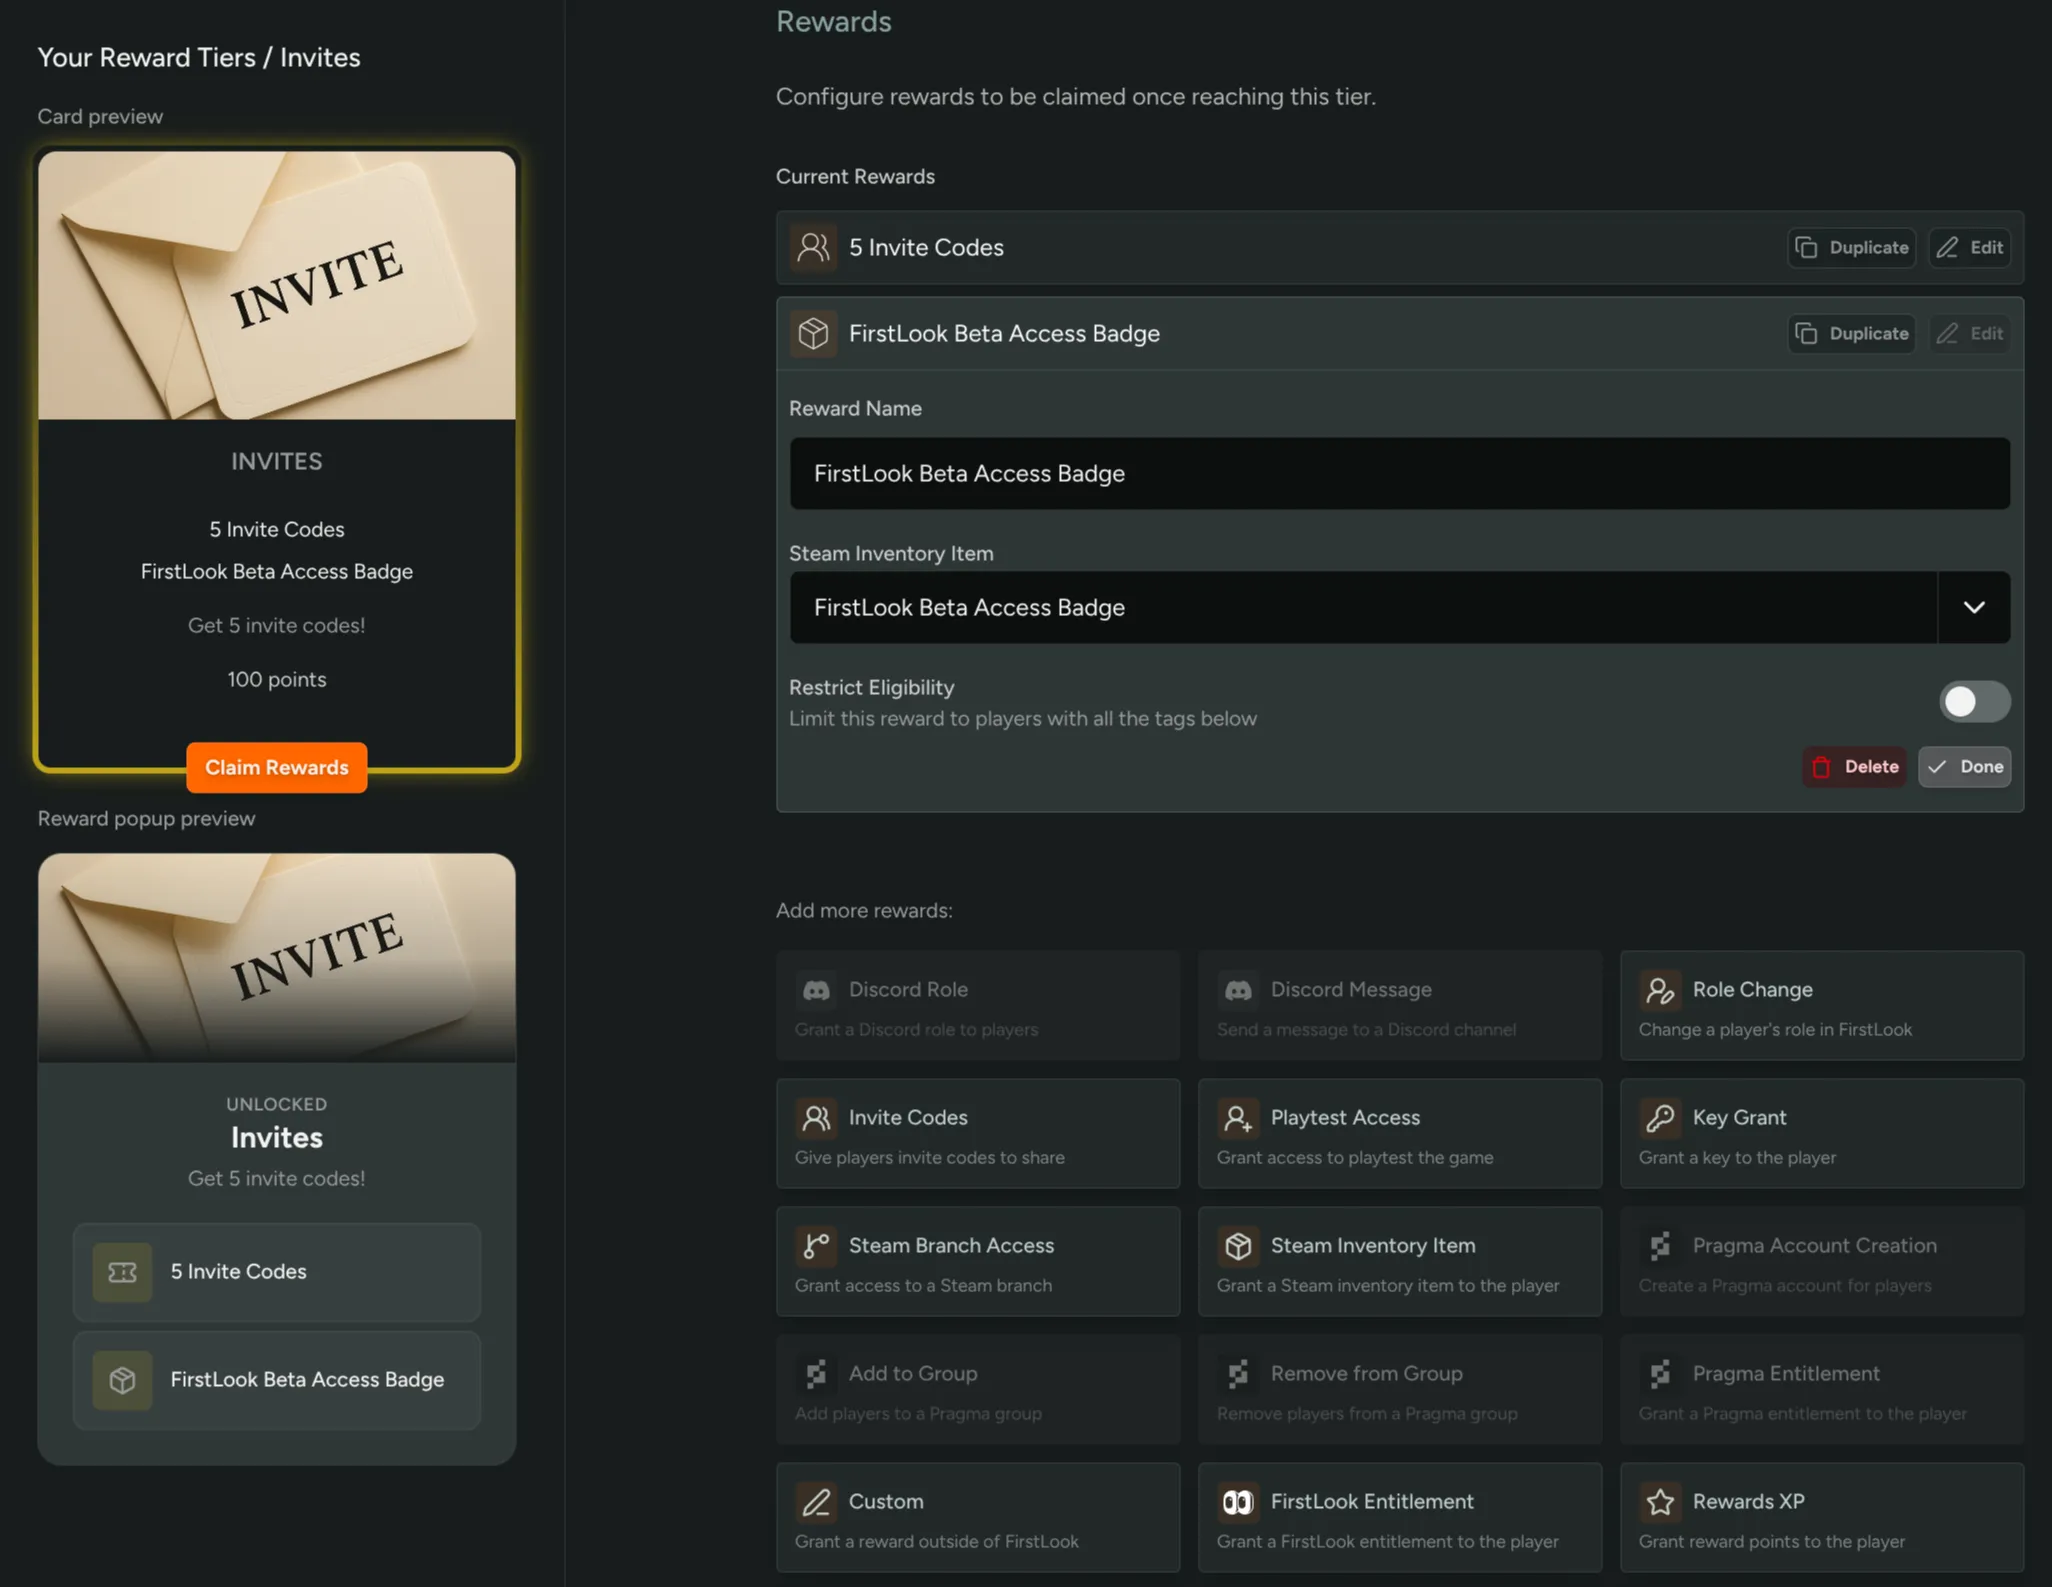Click the 'INVITES' card title text

point(277,461)
